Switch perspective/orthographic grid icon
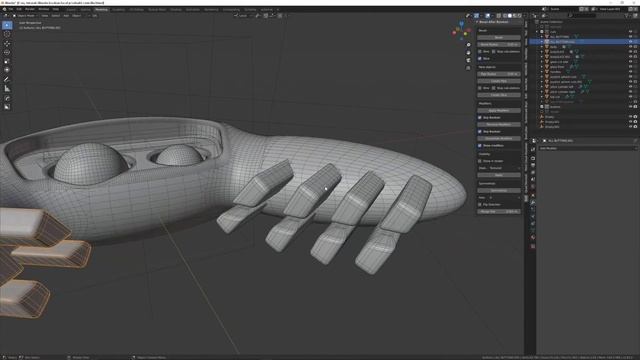640x360 pixels. [468, 68]
